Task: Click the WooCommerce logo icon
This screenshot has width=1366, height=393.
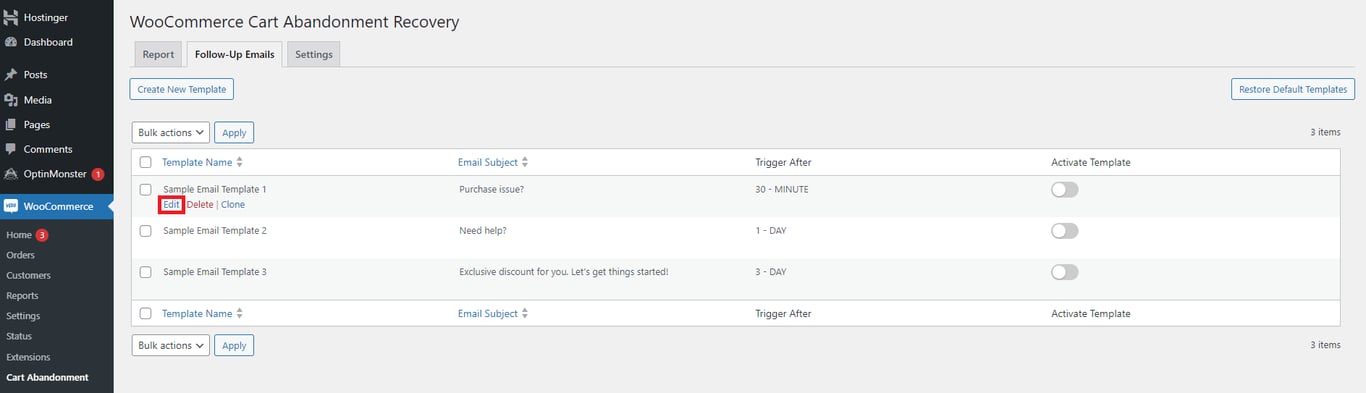Action: coord(11,206)
